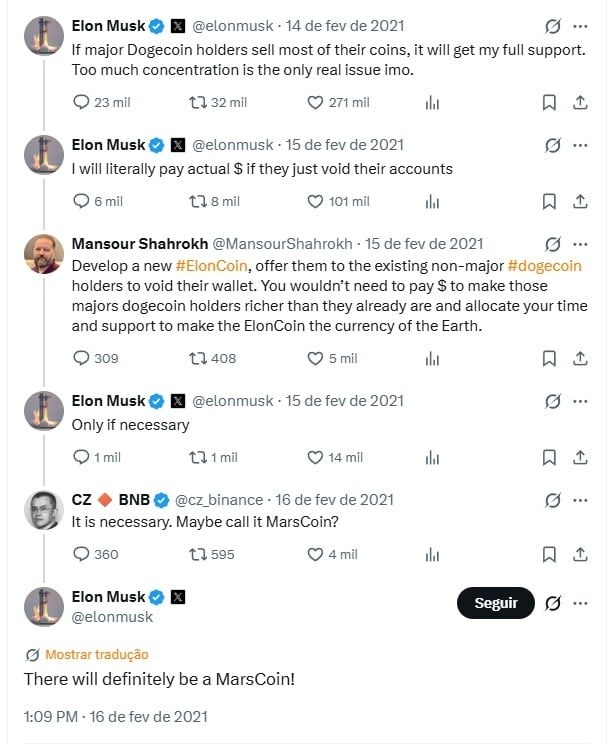Bookmark Mansour Shahrokh's ElonCoin tweet
This screenshot has width=613, height=746.
click(x=549, y=358)
